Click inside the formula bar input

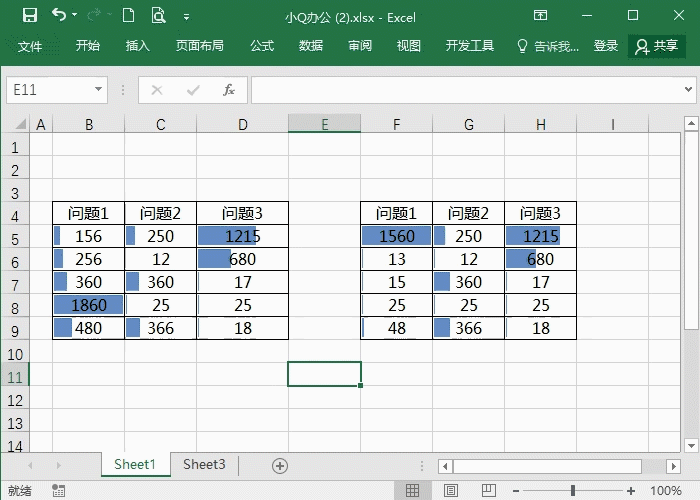(x=467, y=90)
